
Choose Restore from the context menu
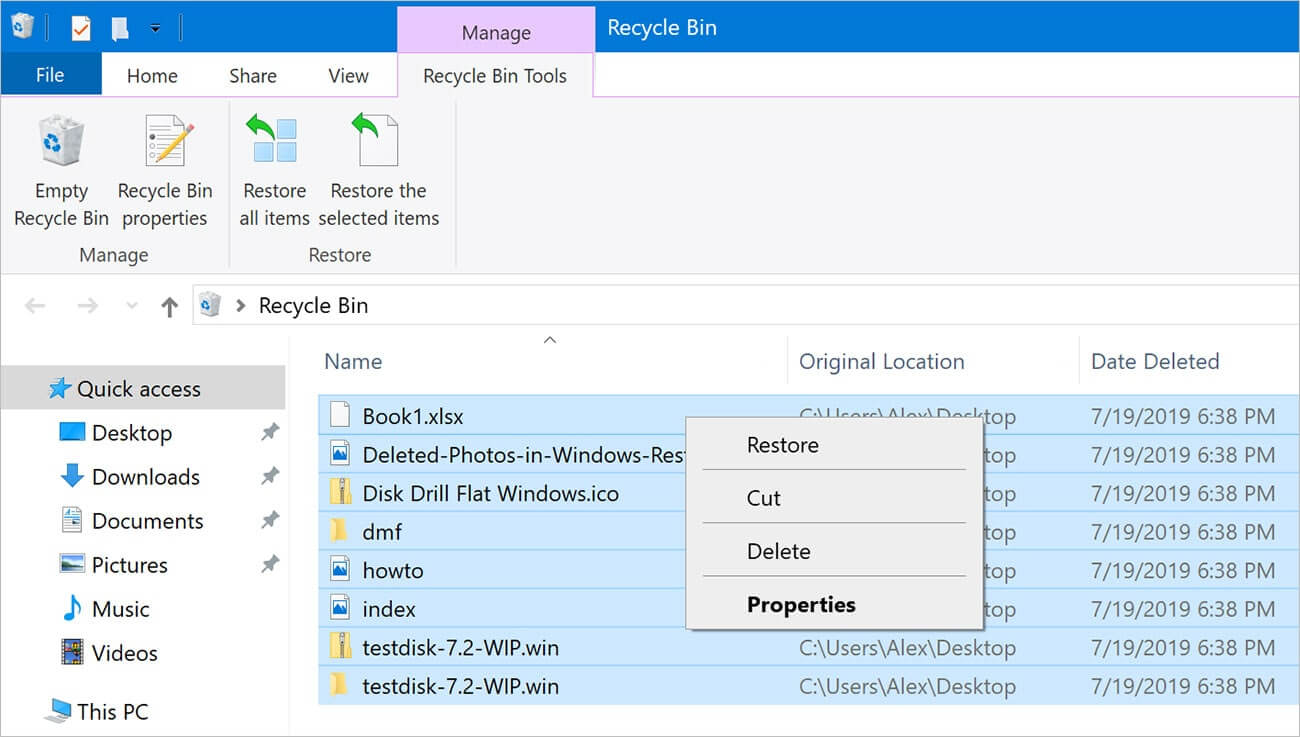click(x=782, y=445)
